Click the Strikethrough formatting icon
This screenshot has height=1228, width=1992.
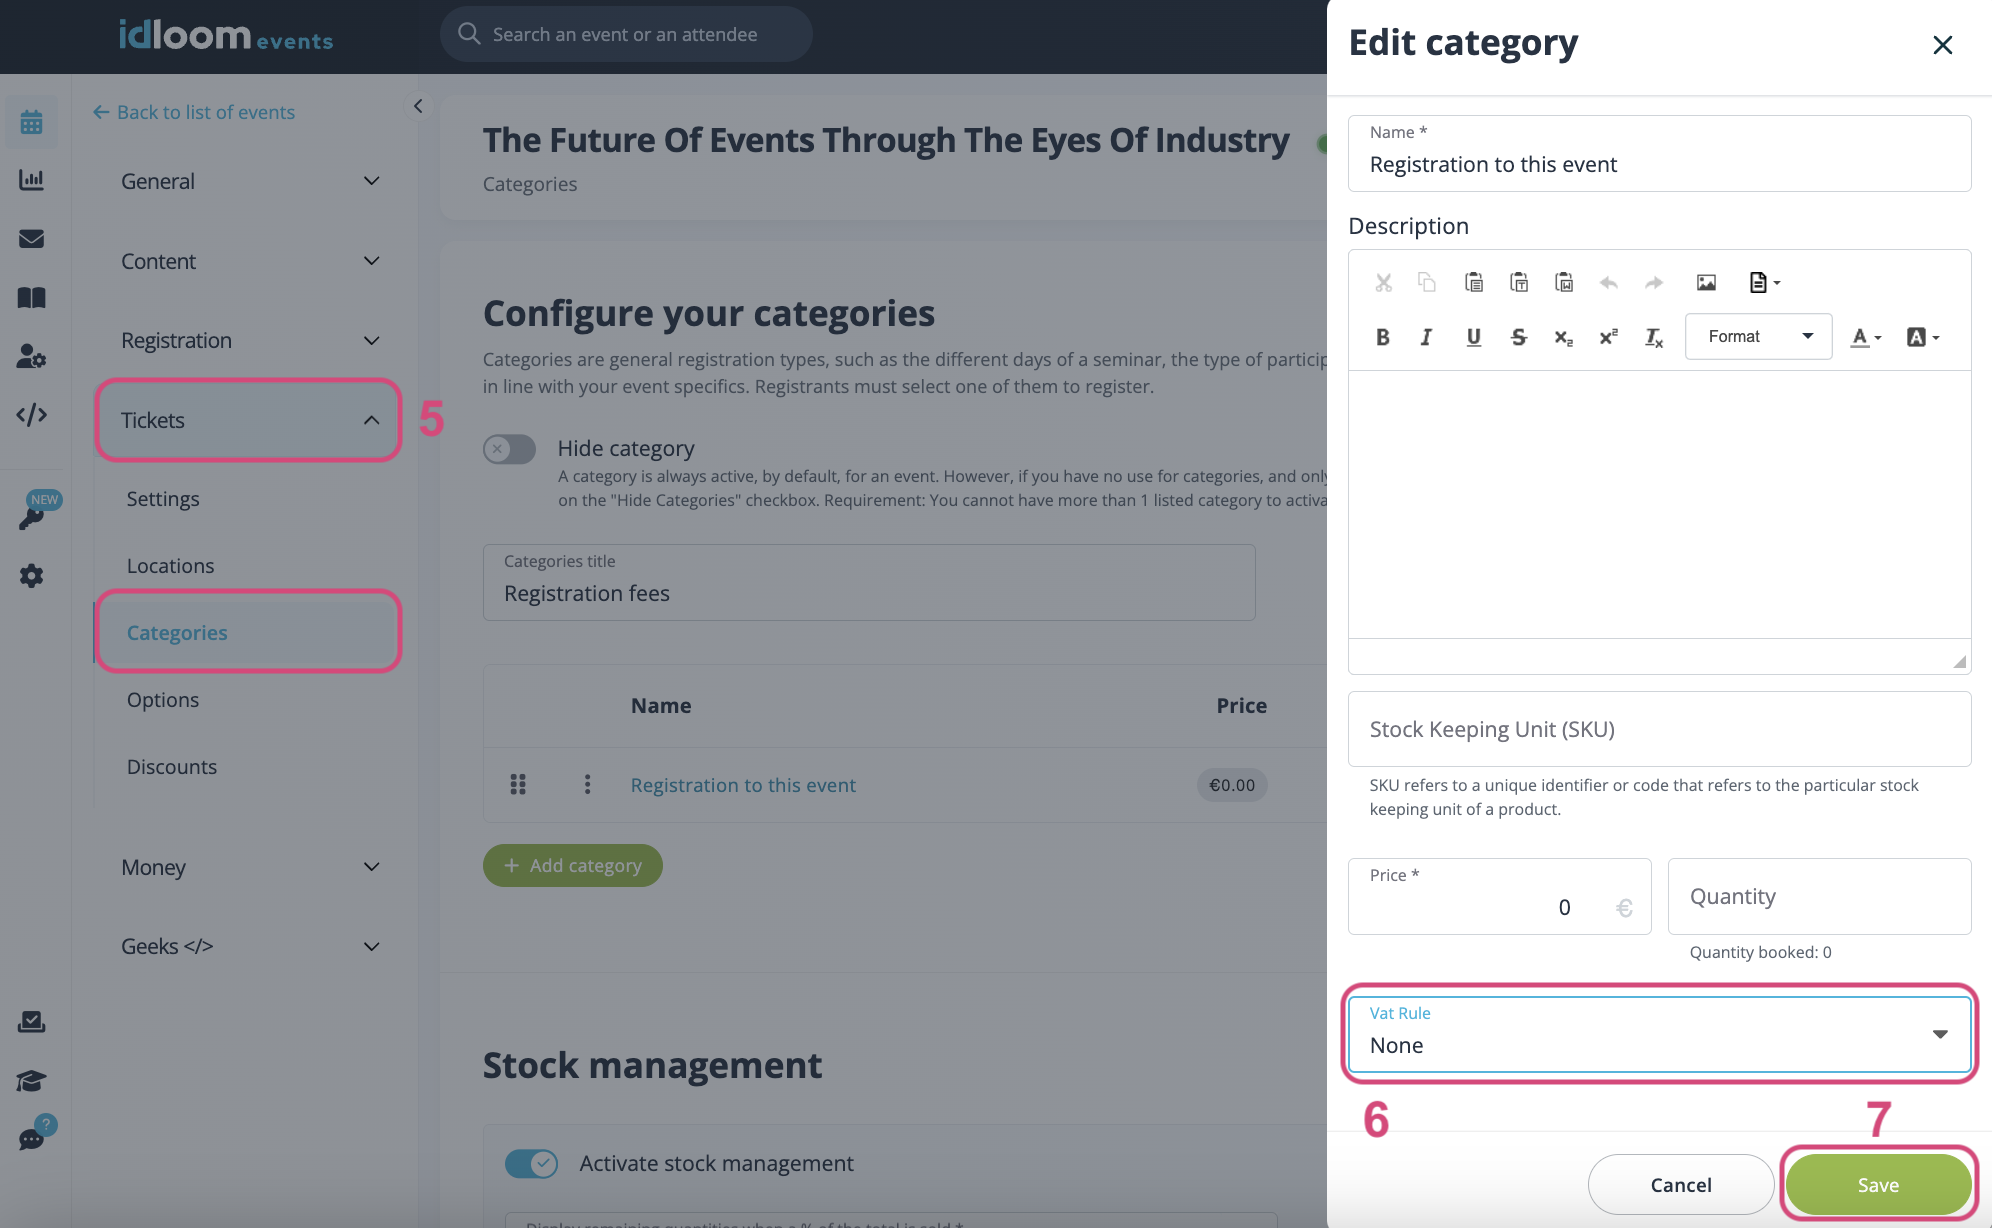tap(1518, 336)
